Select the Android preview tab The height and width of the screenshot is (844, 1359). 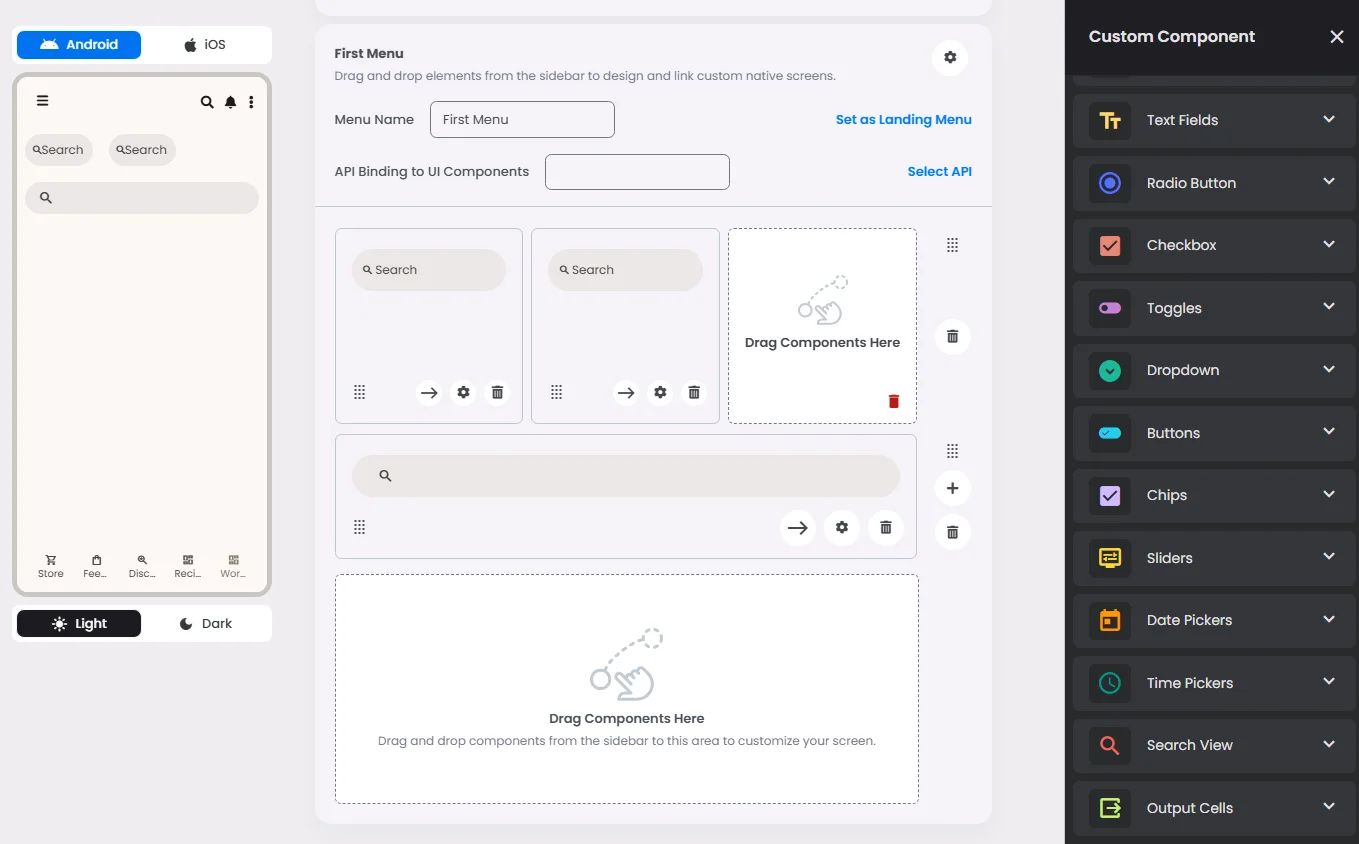(79, 45)
